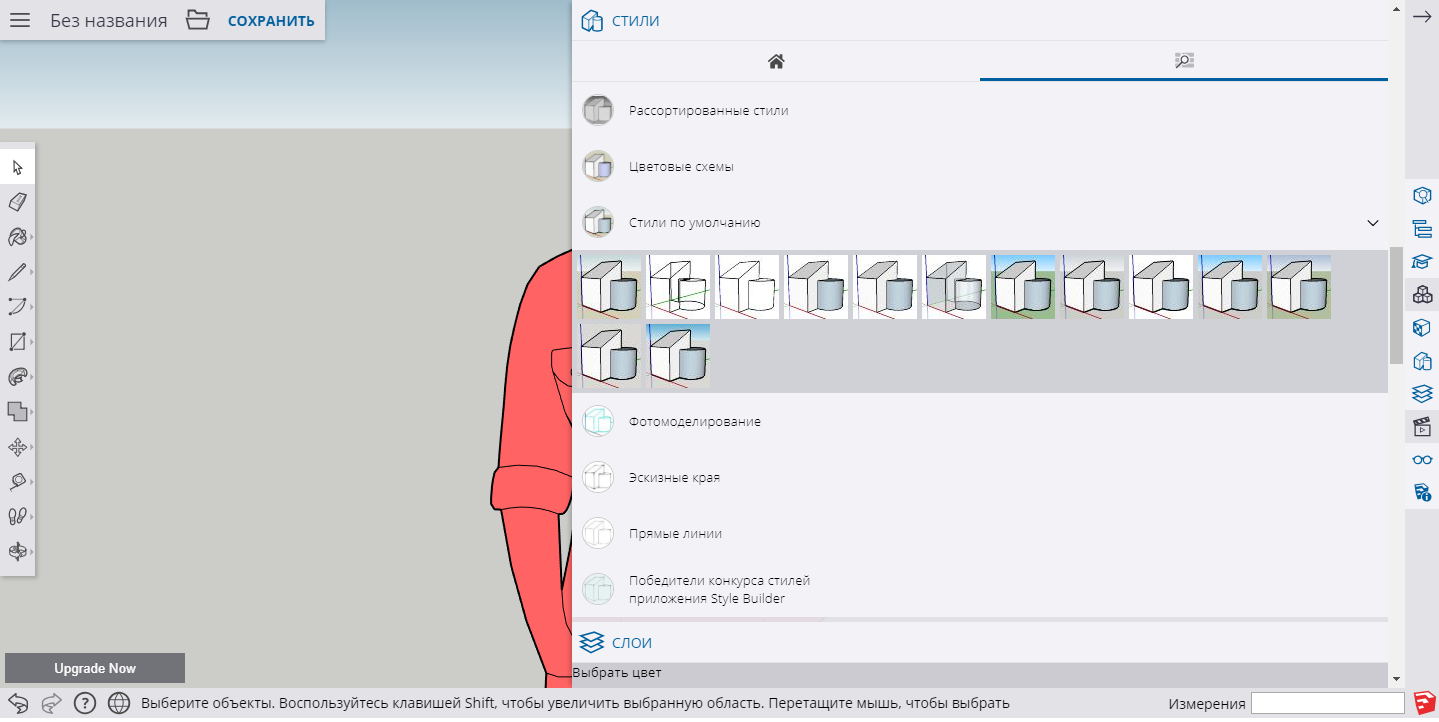Open the Instructor graduation cap panel

pos(1422,261)
